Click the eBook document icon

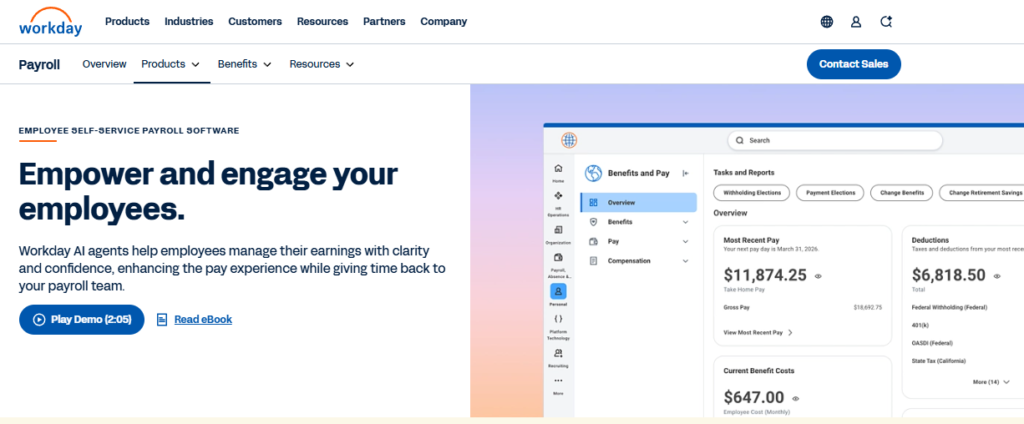(x=162, y=319)
